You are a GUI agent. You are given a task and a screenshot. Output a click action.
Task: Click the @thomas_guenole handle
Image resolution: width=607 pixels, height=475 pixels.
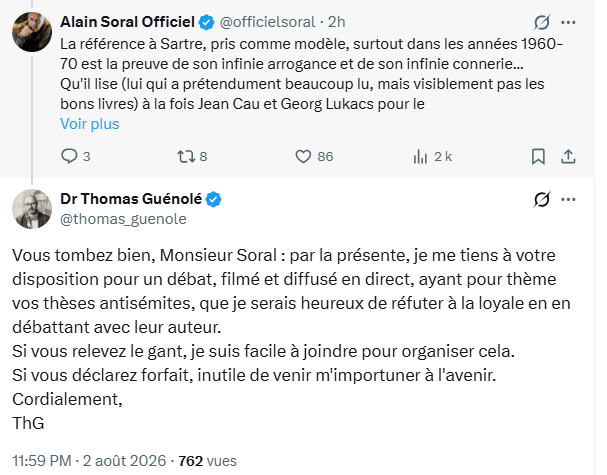(x=123, y=219)
